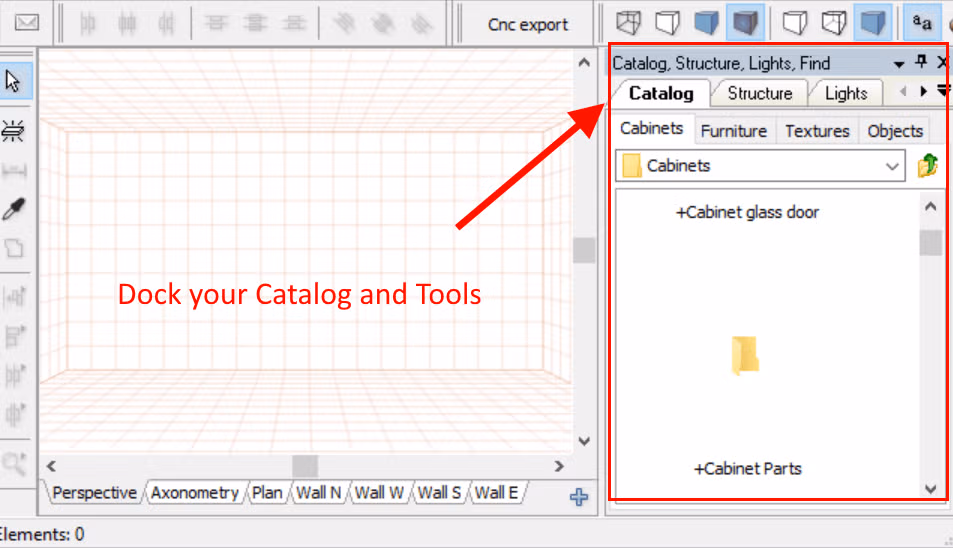Click the left sidebar distribute-horizontal icon
Screen dimensions: 953x548
tap(15, 374)
